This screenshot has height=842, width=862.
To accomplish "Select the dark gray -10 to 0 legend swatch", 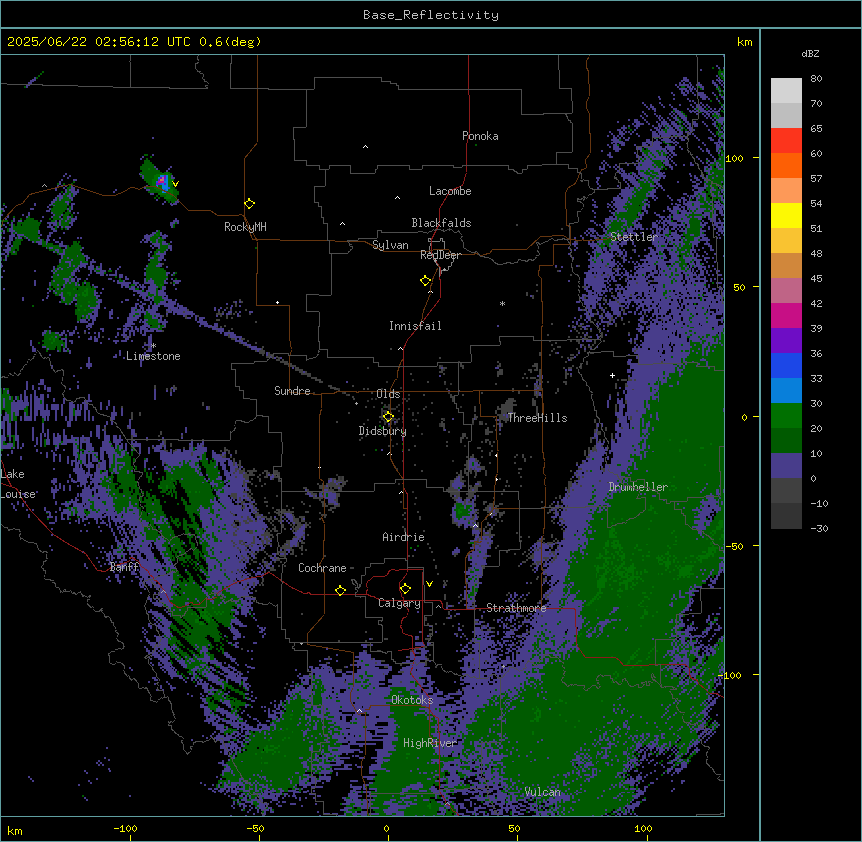I will click(786, 491).
